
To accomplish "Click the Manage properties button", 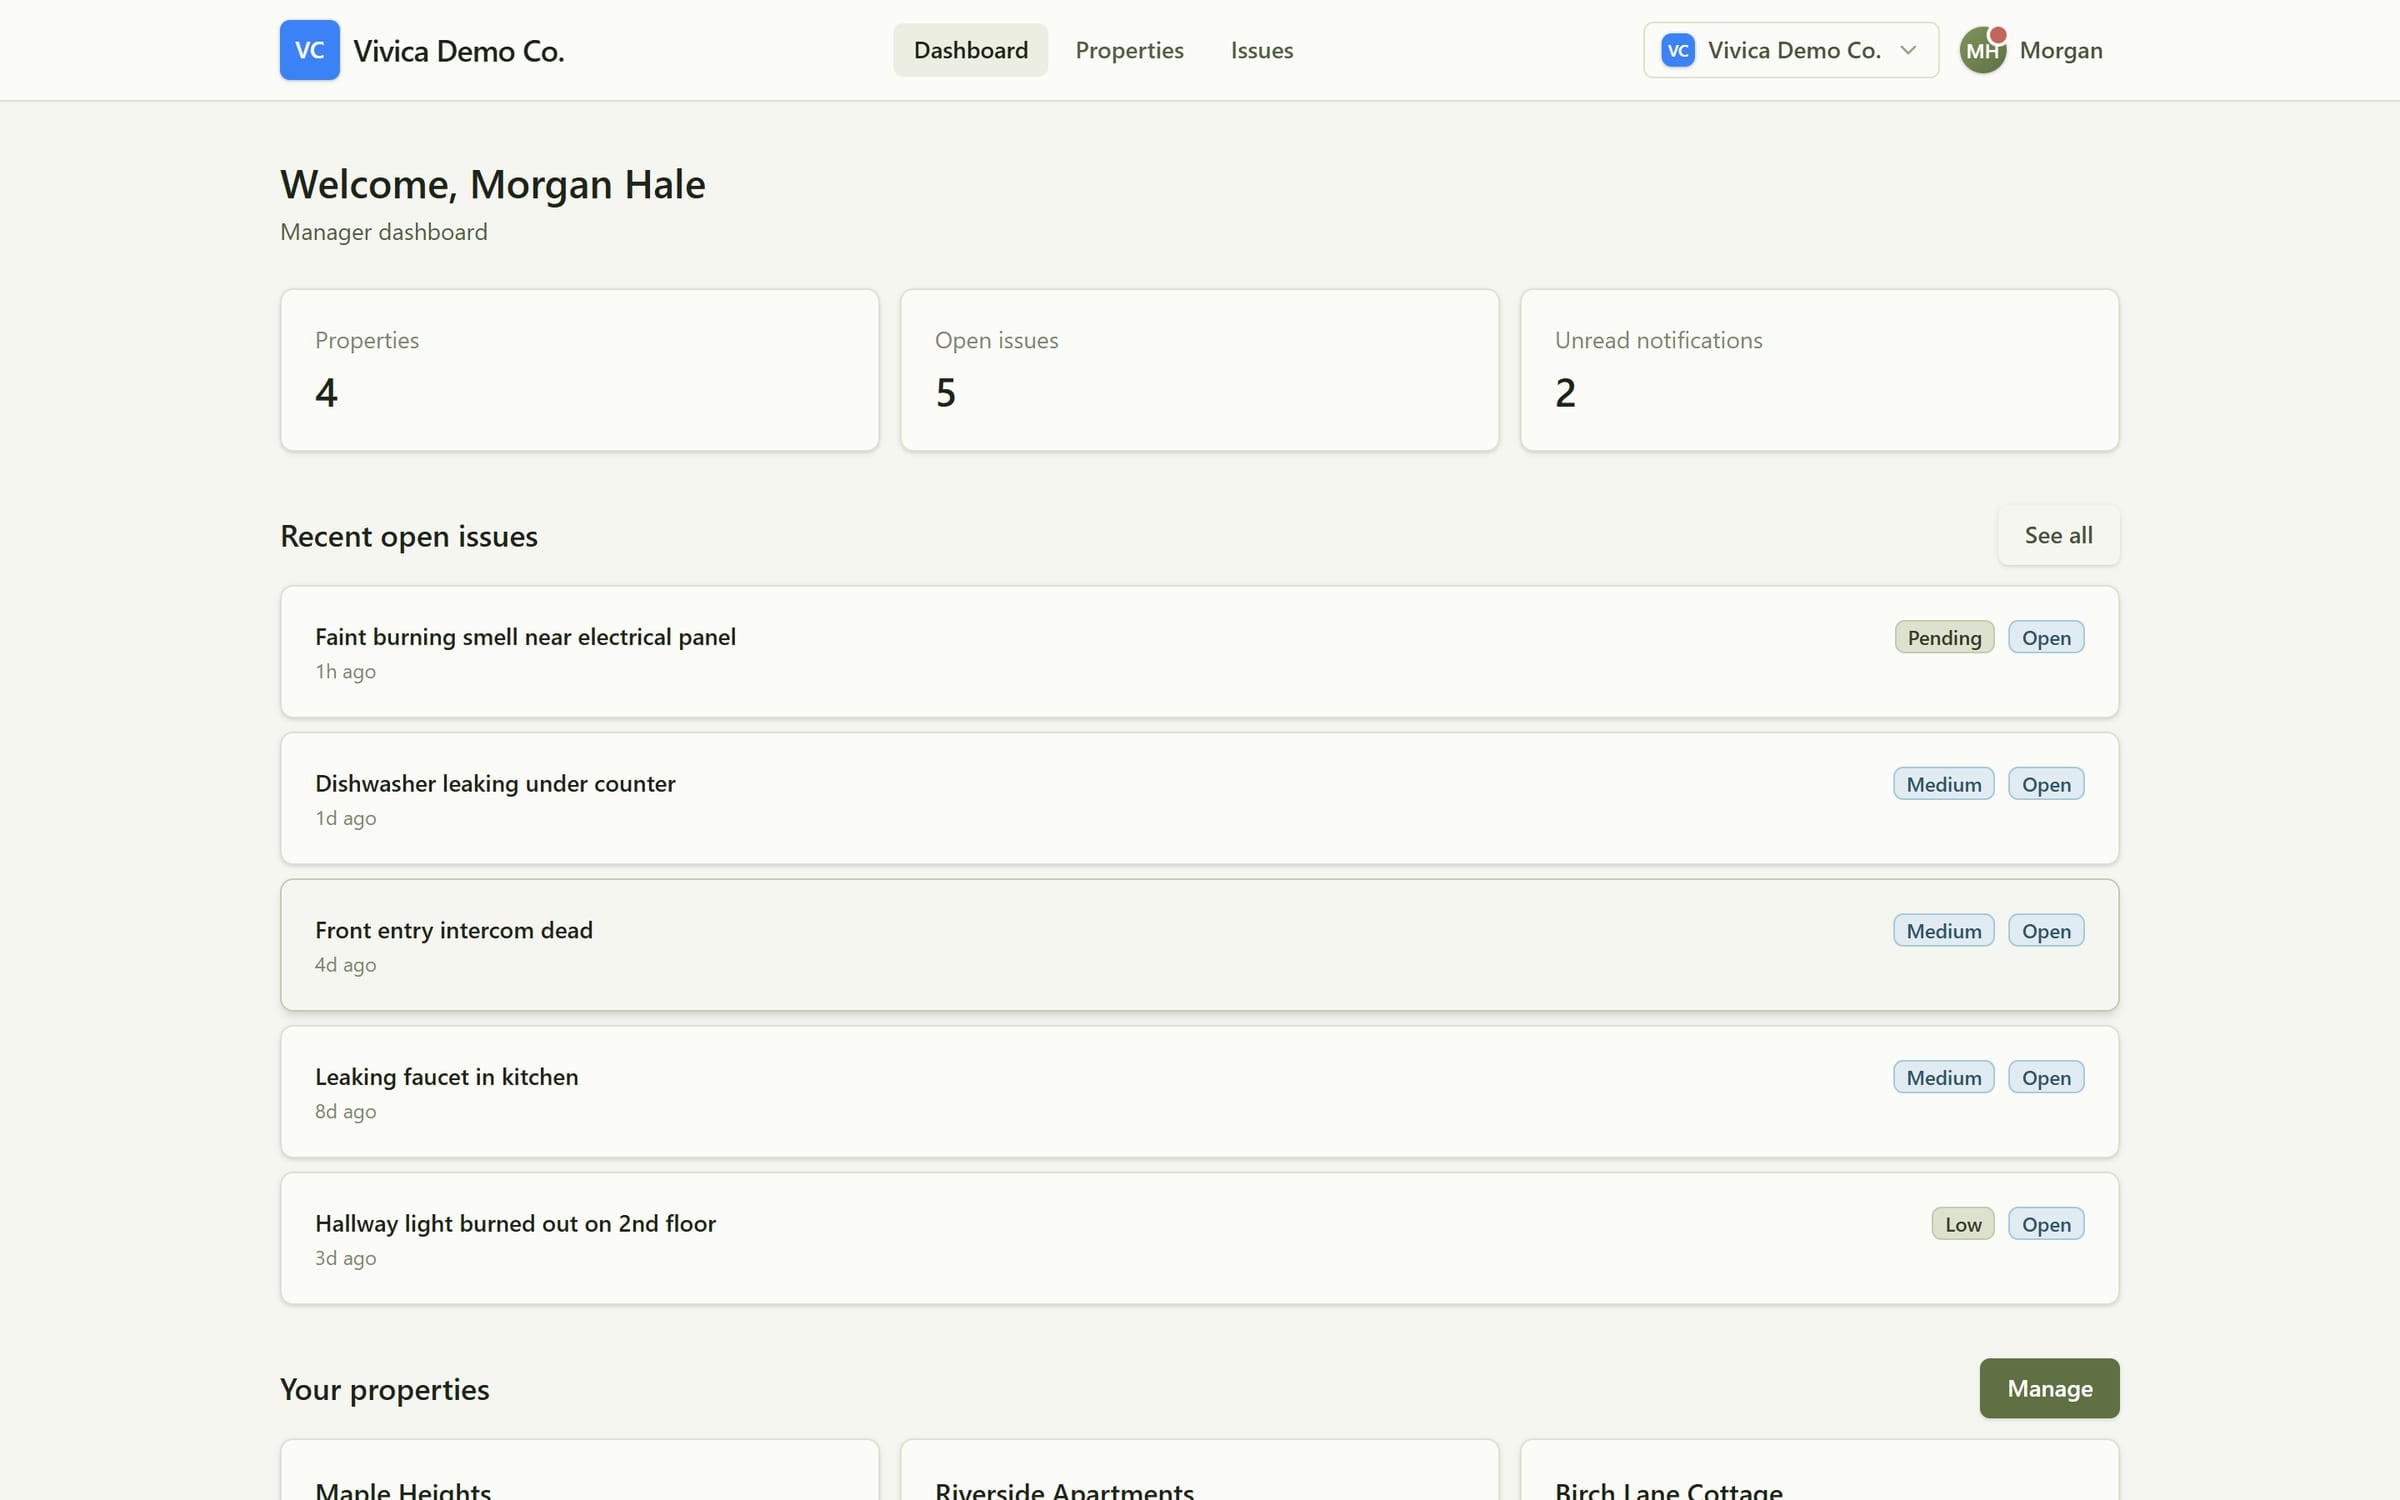I will pyautogui.click(x=2049, y=1388).
